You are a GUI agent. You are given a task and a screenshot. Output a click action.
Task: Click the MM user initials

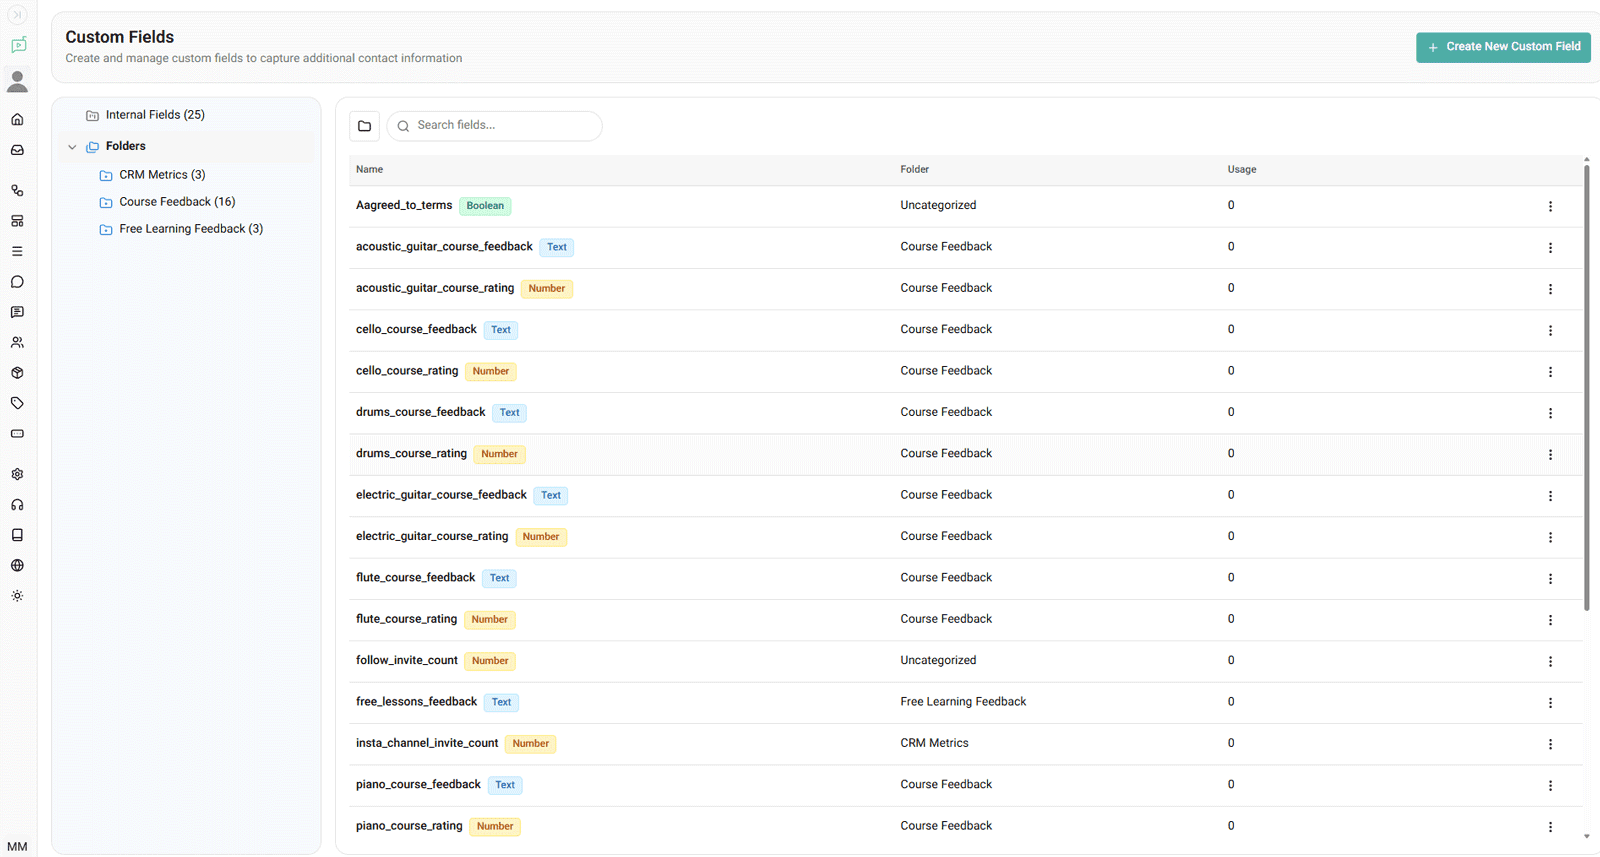tap(17, 847)
